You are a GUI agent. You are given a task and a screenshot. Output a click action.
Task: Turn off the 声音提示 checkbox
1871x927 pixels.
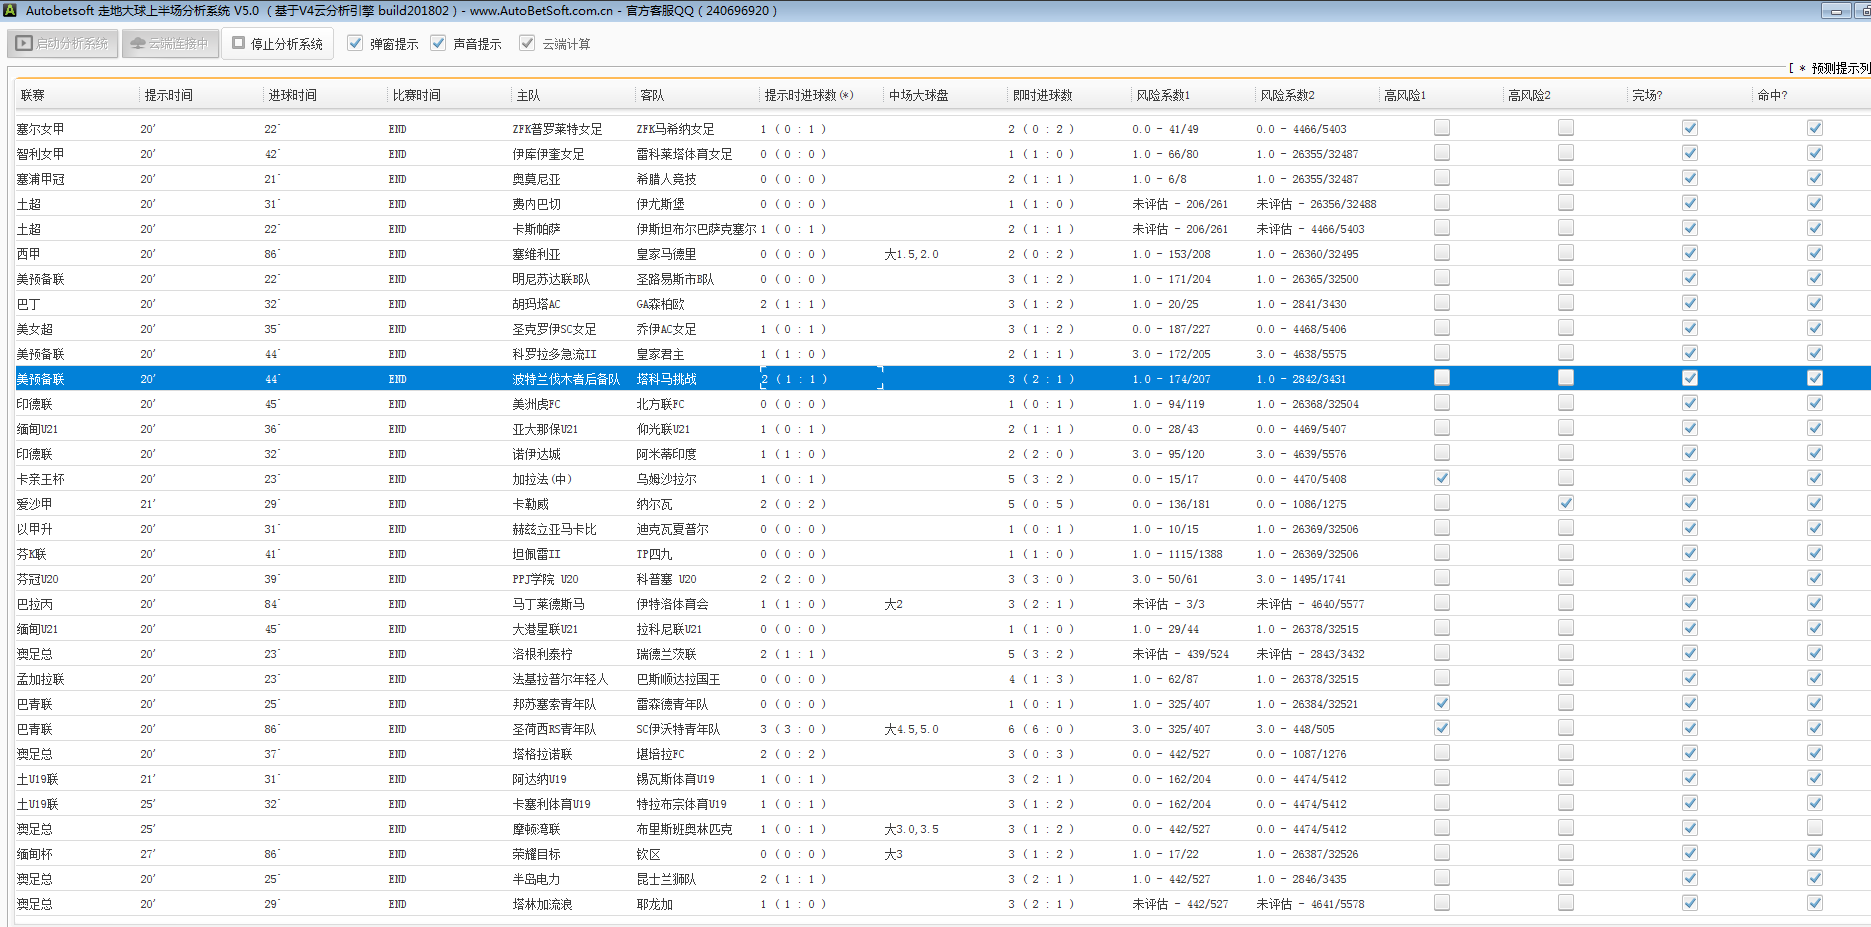point(438,44)
